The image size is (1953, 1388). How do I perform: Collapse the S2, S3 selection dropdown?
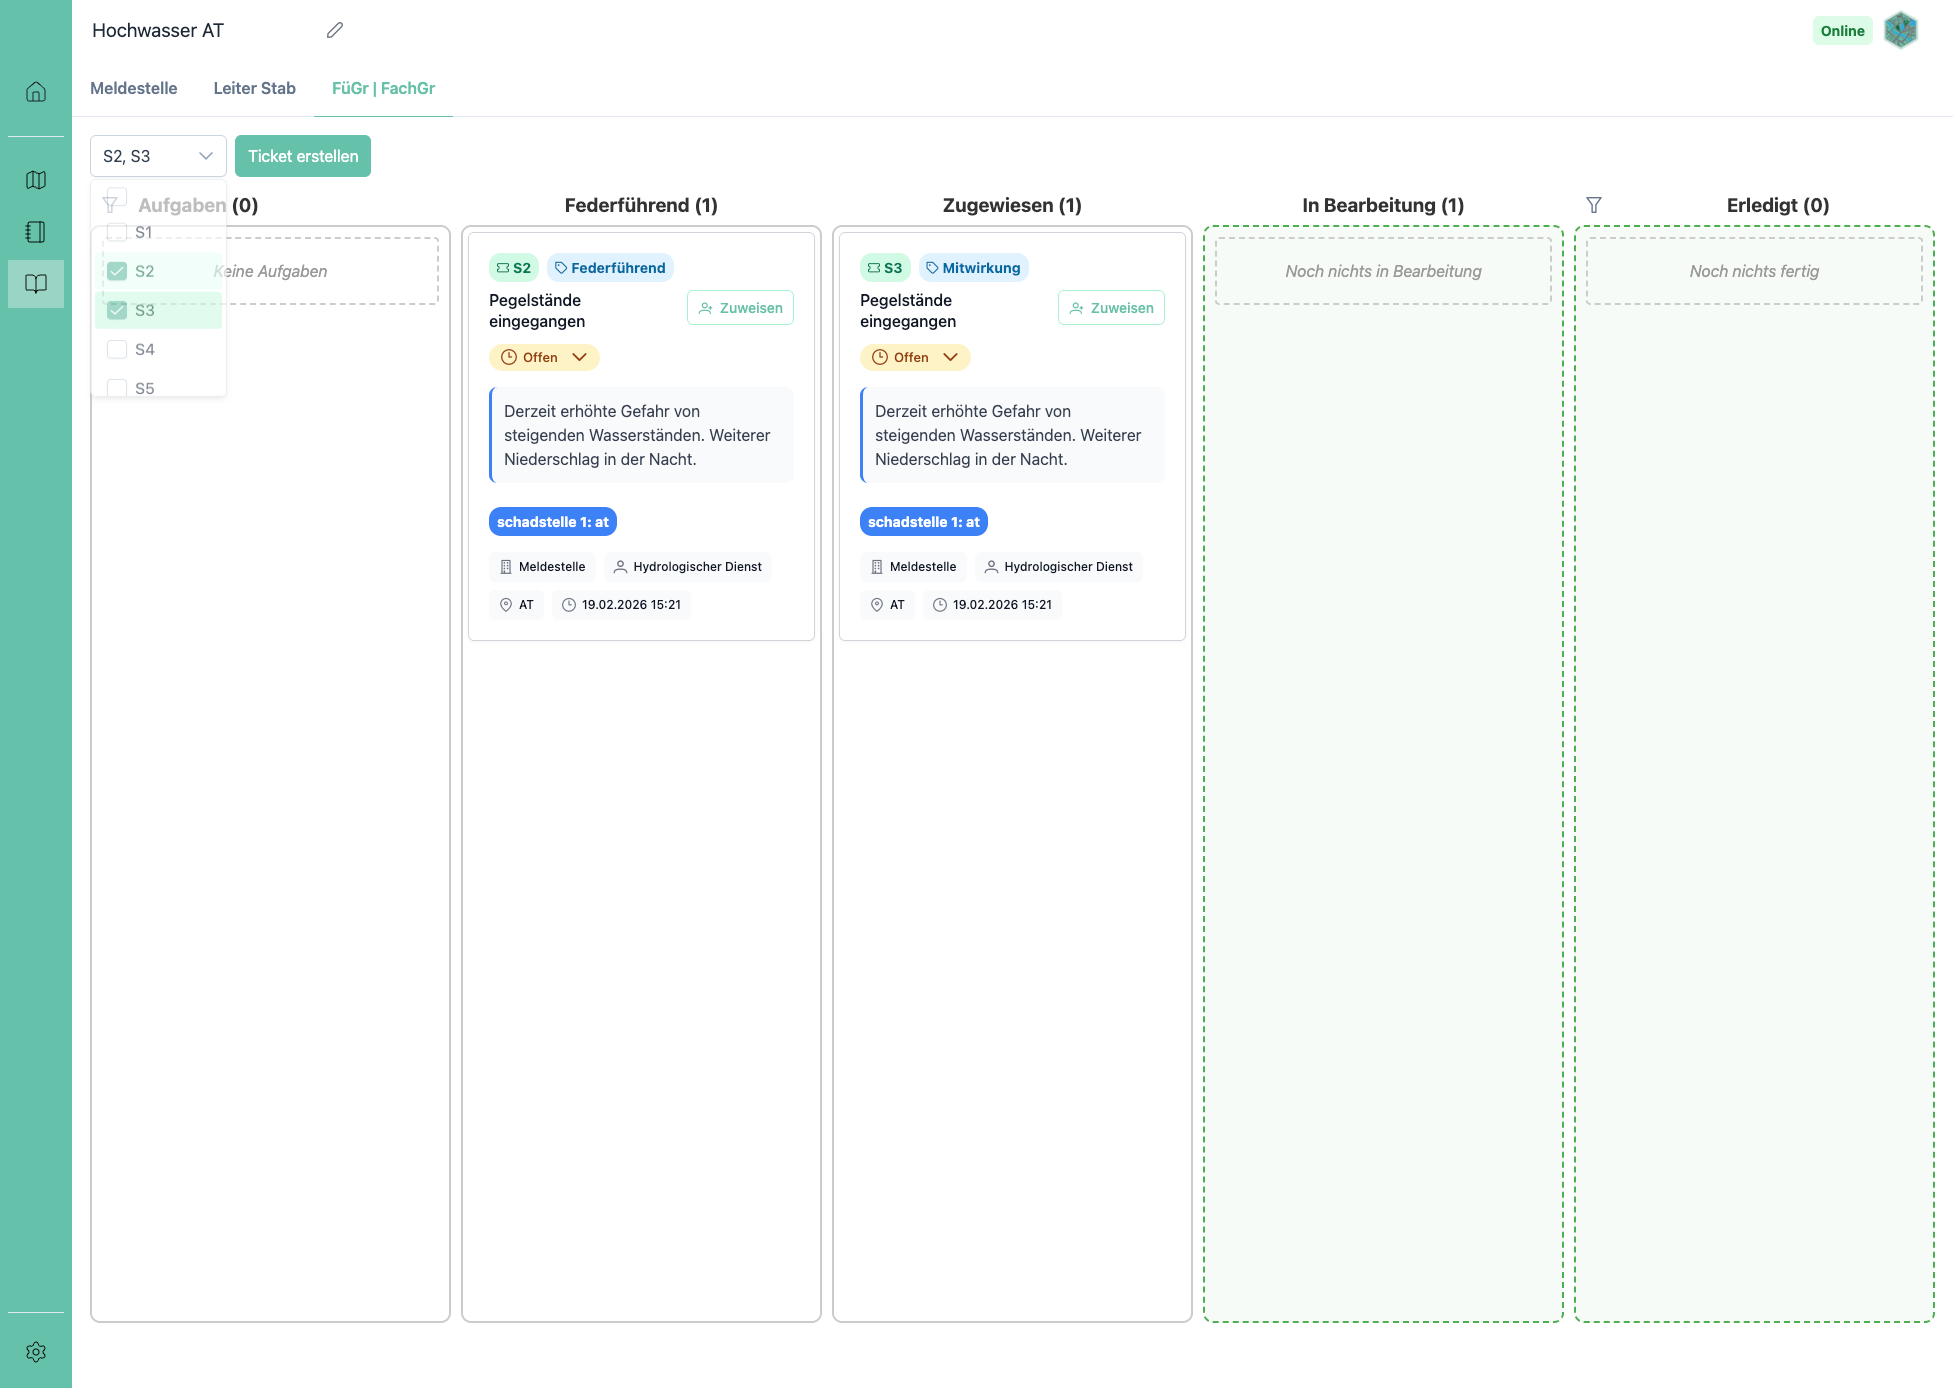point(158,156)
